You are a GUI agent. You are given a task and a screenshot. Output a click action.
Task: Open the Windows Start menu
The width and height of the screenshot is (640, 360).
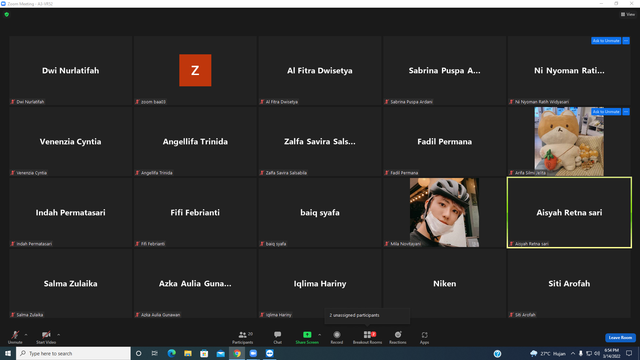[8, 353]
